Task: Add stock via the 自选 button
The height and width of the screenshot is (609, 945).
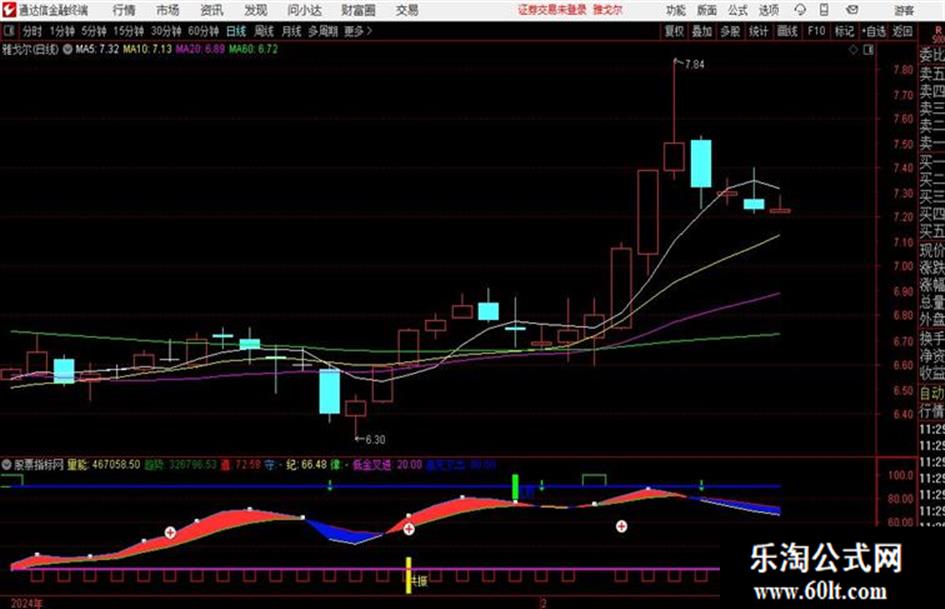Action: click(873, 31)
